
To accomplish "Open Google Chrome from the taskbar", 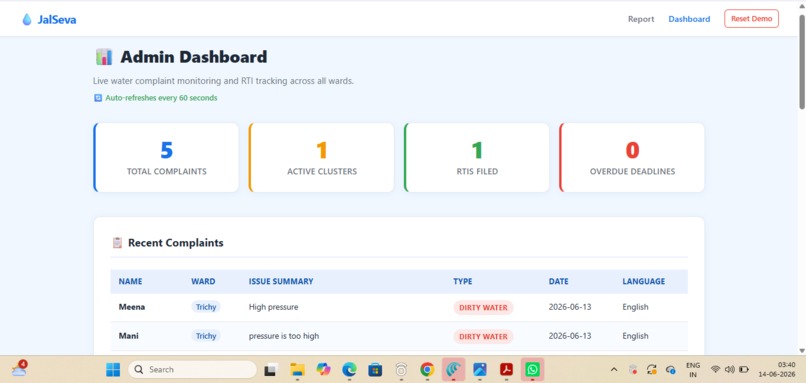I will [x=427, y=369].
